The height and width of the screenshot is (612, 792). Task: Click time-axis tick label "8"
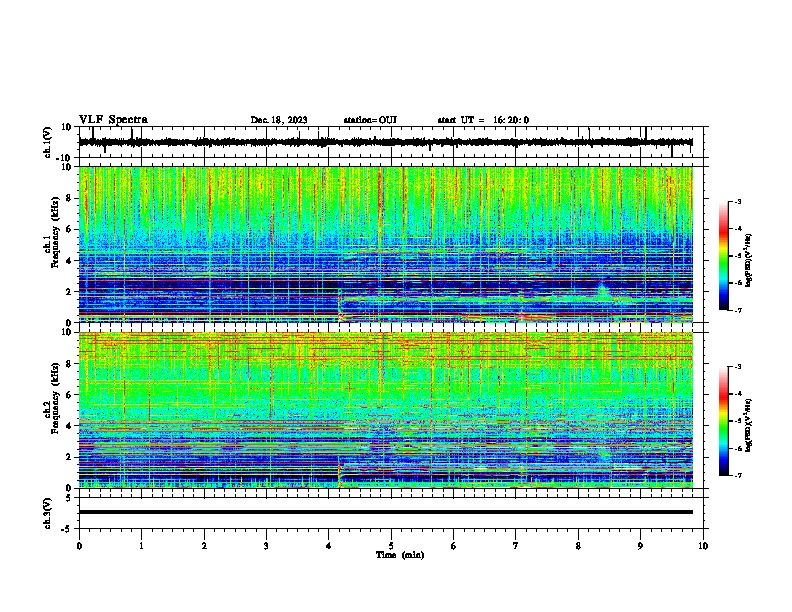(x=578, y=546)
